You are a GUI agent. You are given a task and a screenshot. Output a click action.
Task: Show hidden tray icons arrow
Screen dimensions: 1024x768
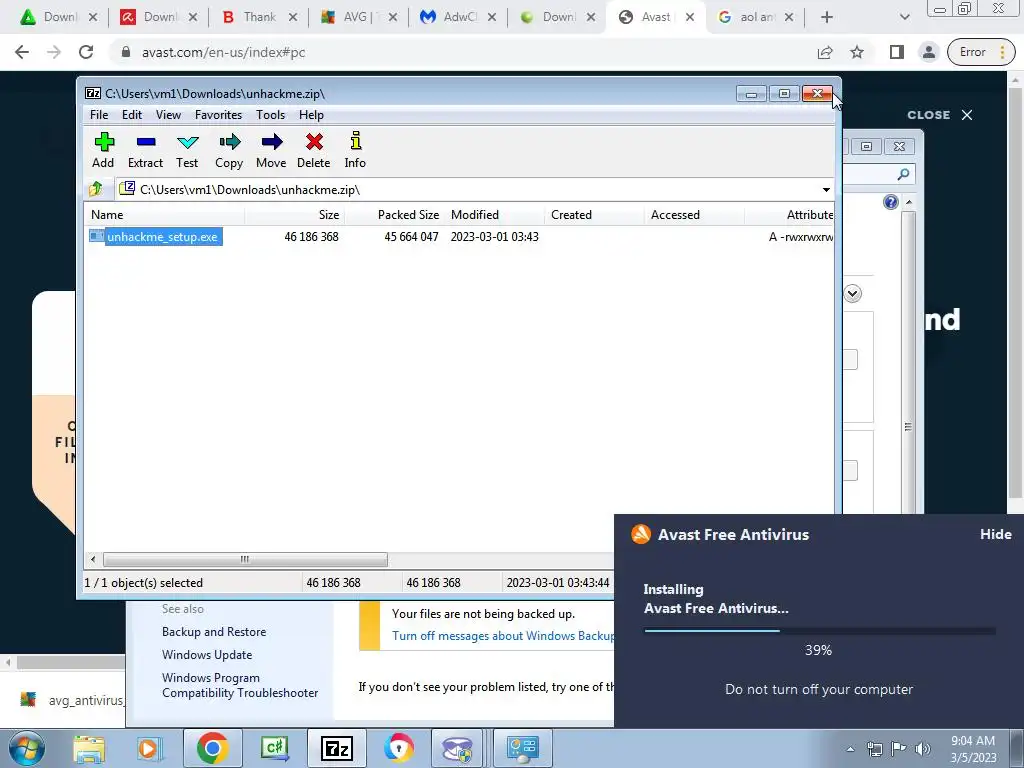(850, 749)
